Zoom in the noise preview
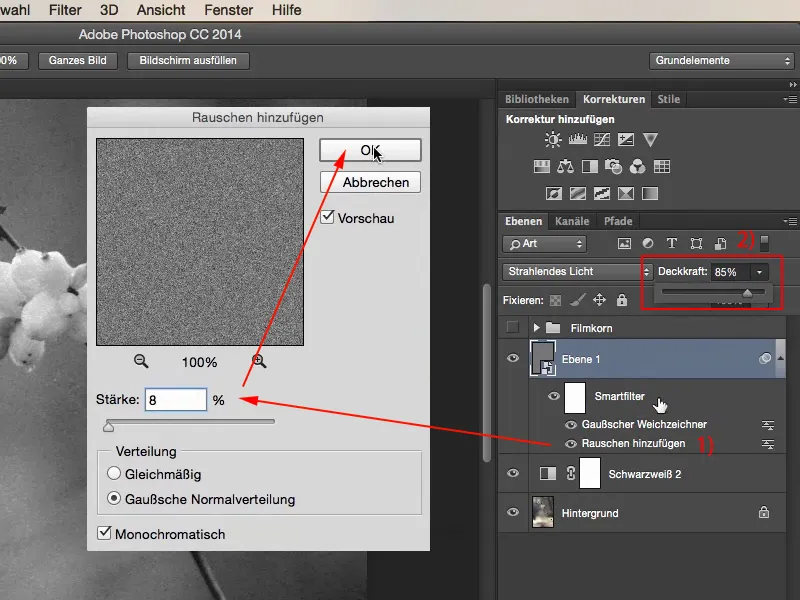The width and height of the screenshot is (800, 600). 259,361
